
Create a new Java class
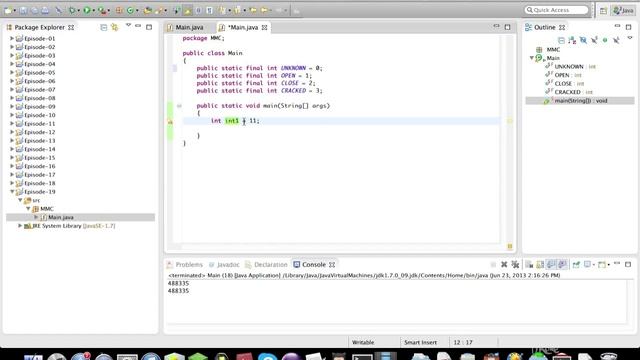pyautogui.click(x=130, y=10)
